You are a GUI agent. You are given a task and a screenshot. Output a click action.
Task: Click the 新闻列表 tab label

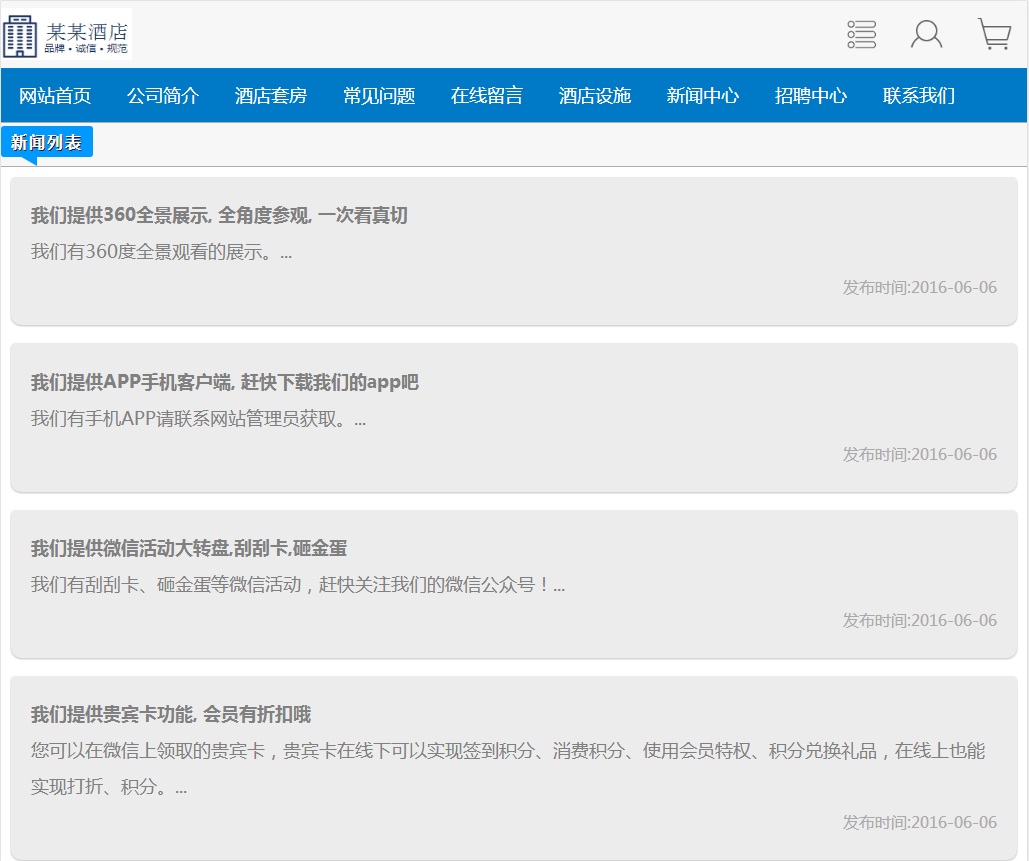pyautogui.click(x=47, y=142)
